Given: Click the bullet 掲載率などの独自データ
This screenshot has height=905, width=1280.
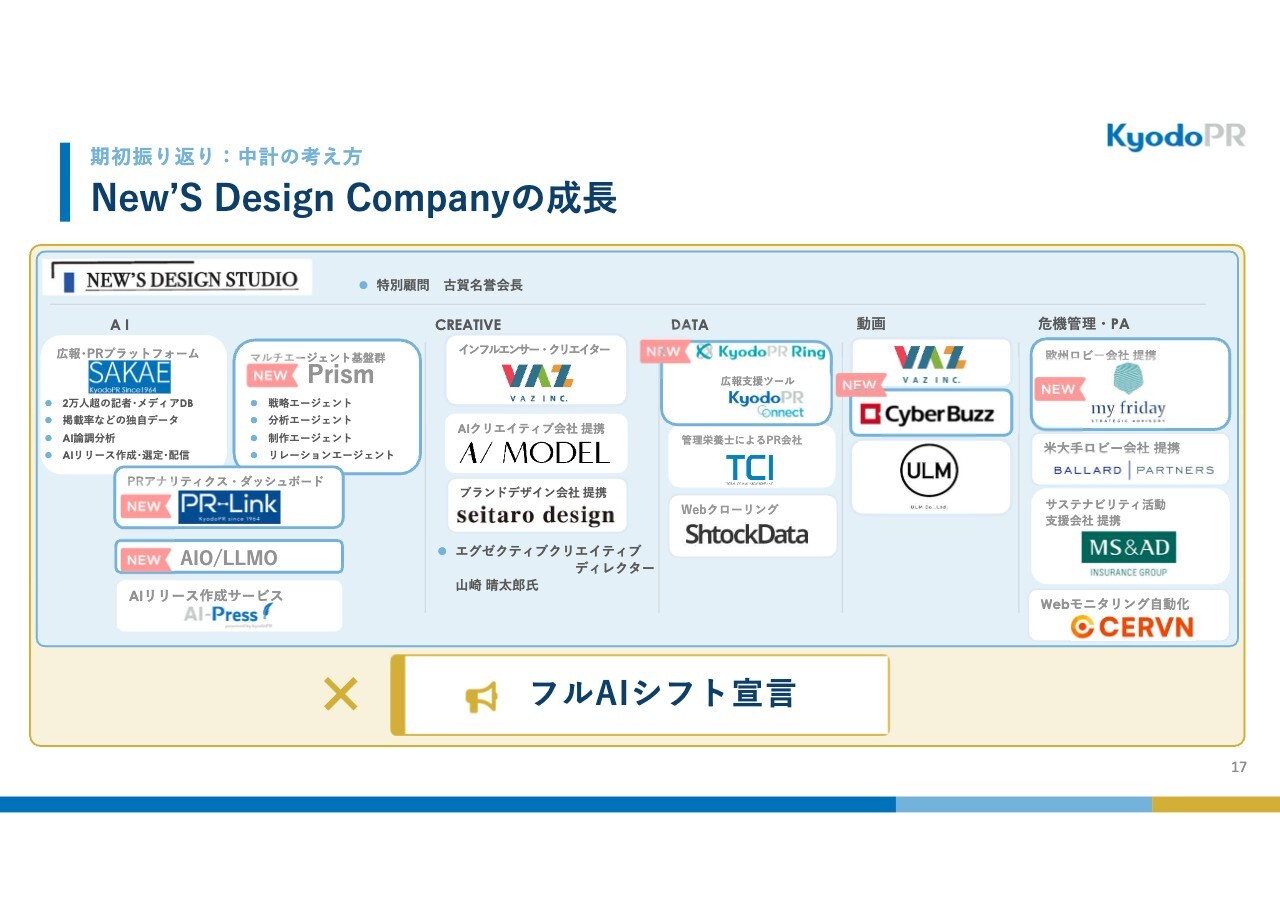Looking at the screenshot, I should [x=120, y=420].
